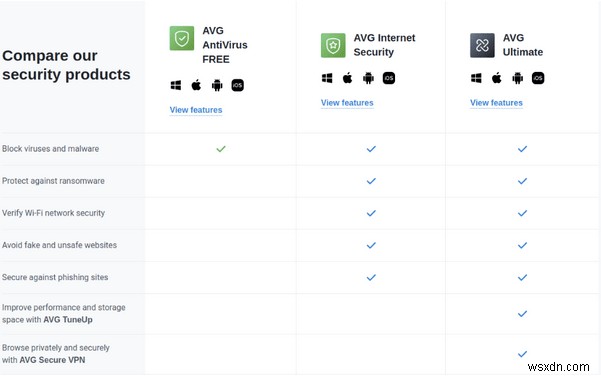The image size is (601, 377).
Task: Select iOS icon under AVG Ultimate
Action: (538, 78)
